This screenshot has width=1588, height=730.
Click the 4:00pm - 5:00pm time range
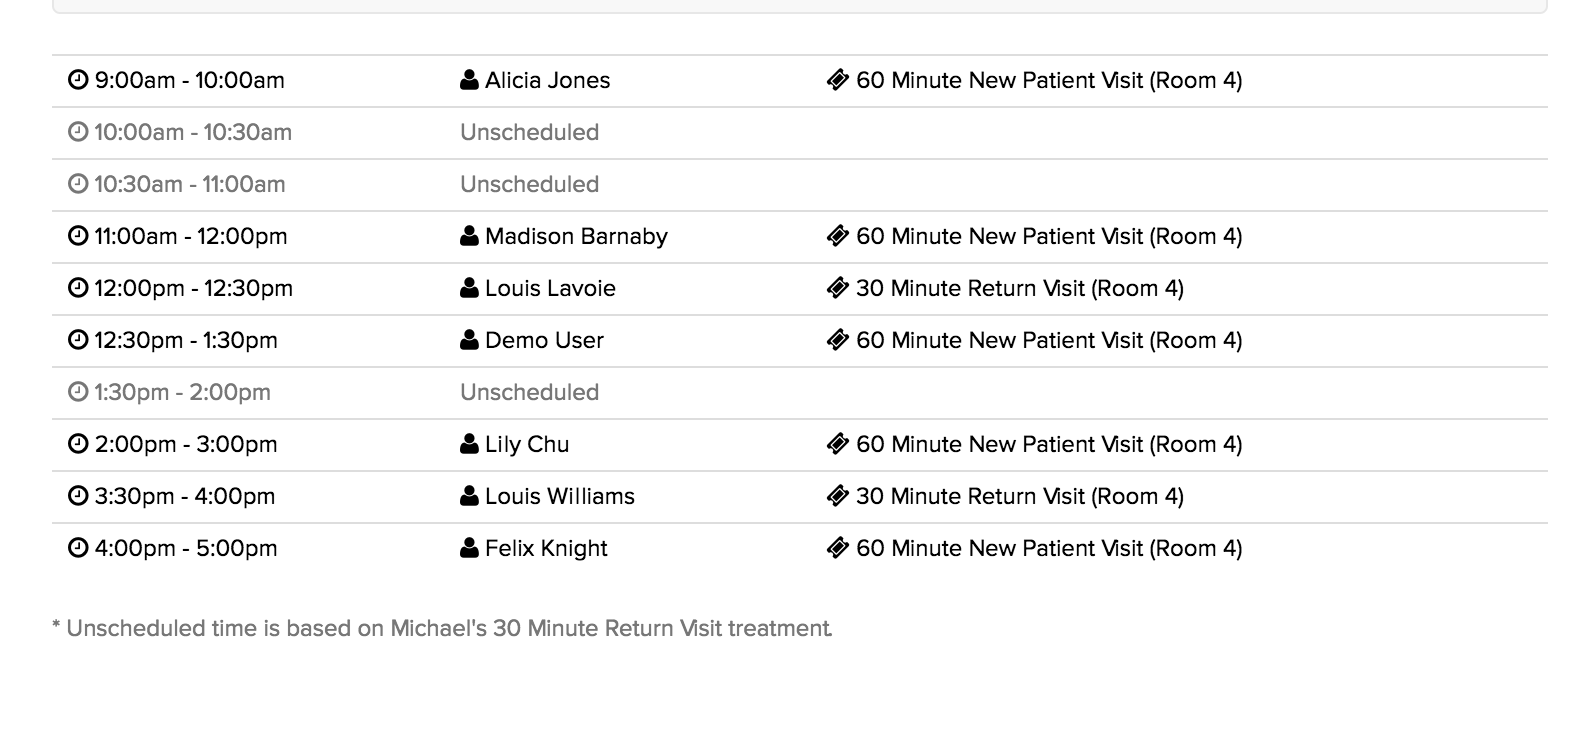(x=186, y=548)
